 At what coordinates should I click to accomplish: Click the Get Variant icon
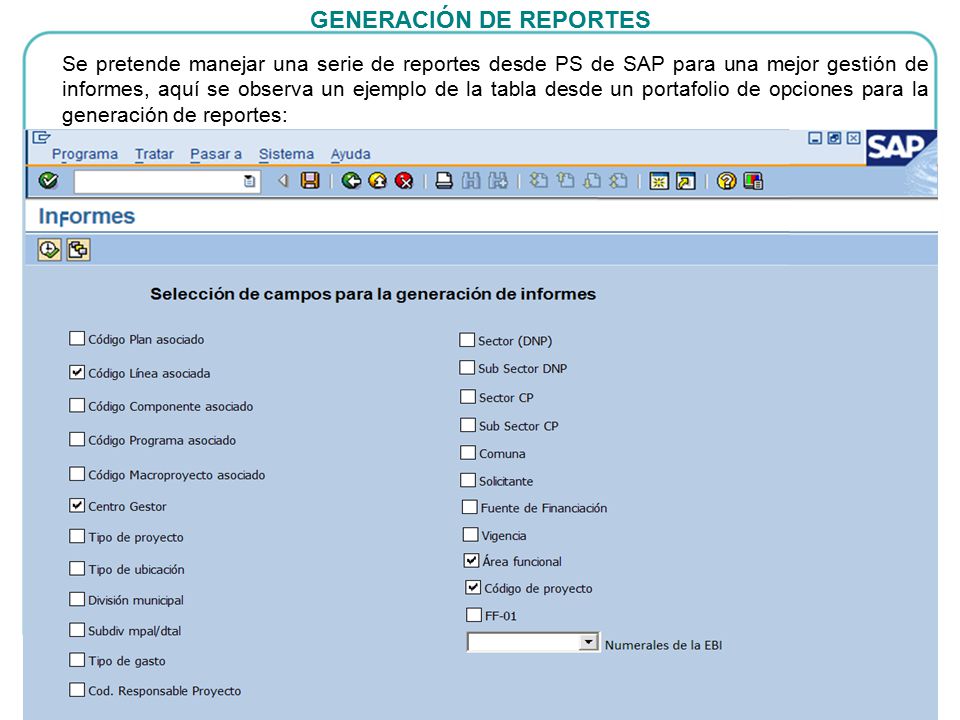(78, 250)
